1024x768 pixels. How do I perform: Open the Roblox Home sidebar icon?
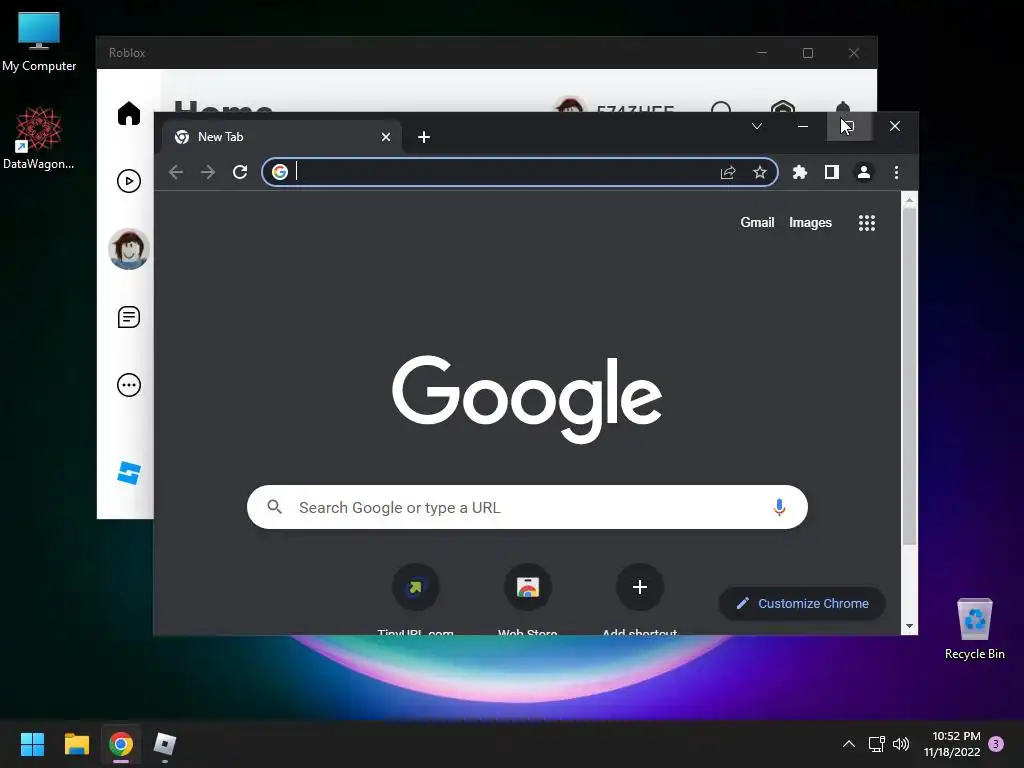pos(129,113)
